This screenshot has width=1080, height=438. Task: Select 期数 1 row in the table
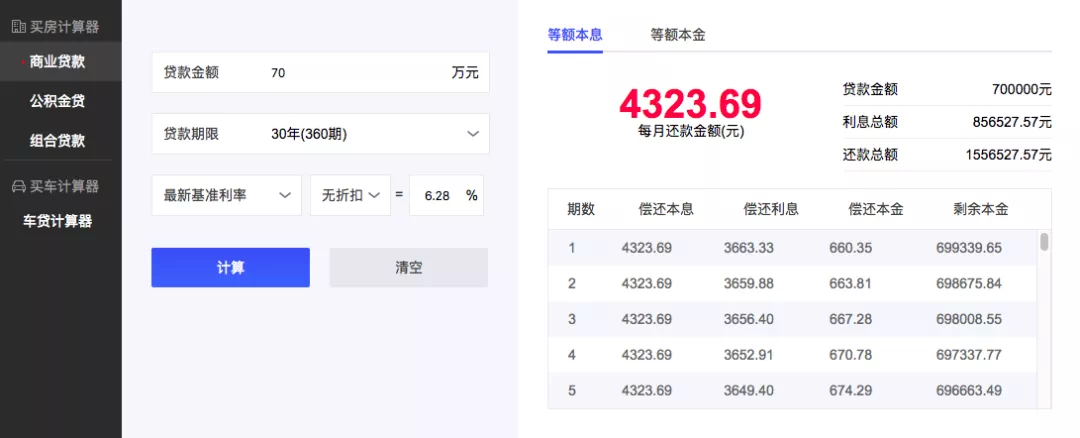(793, 248)
